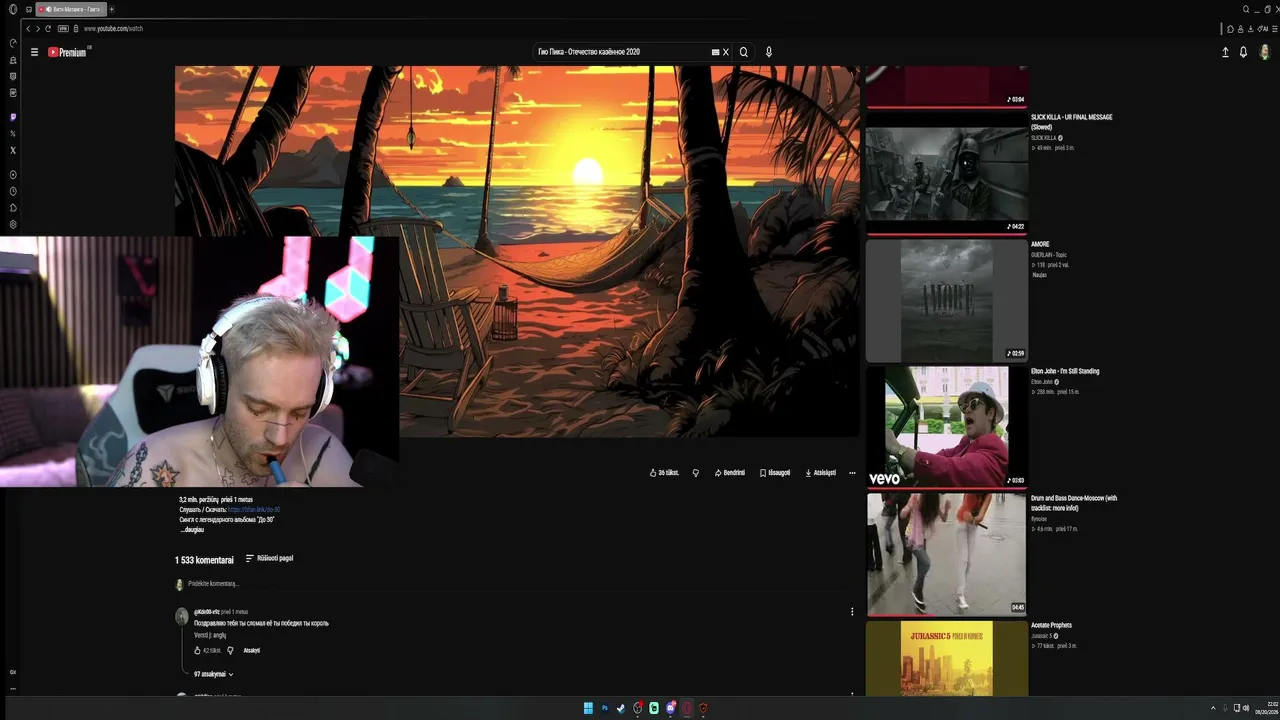Run search with magnifying glass button
Viewport: 1280px width, 720px height.
click(743, 52)
